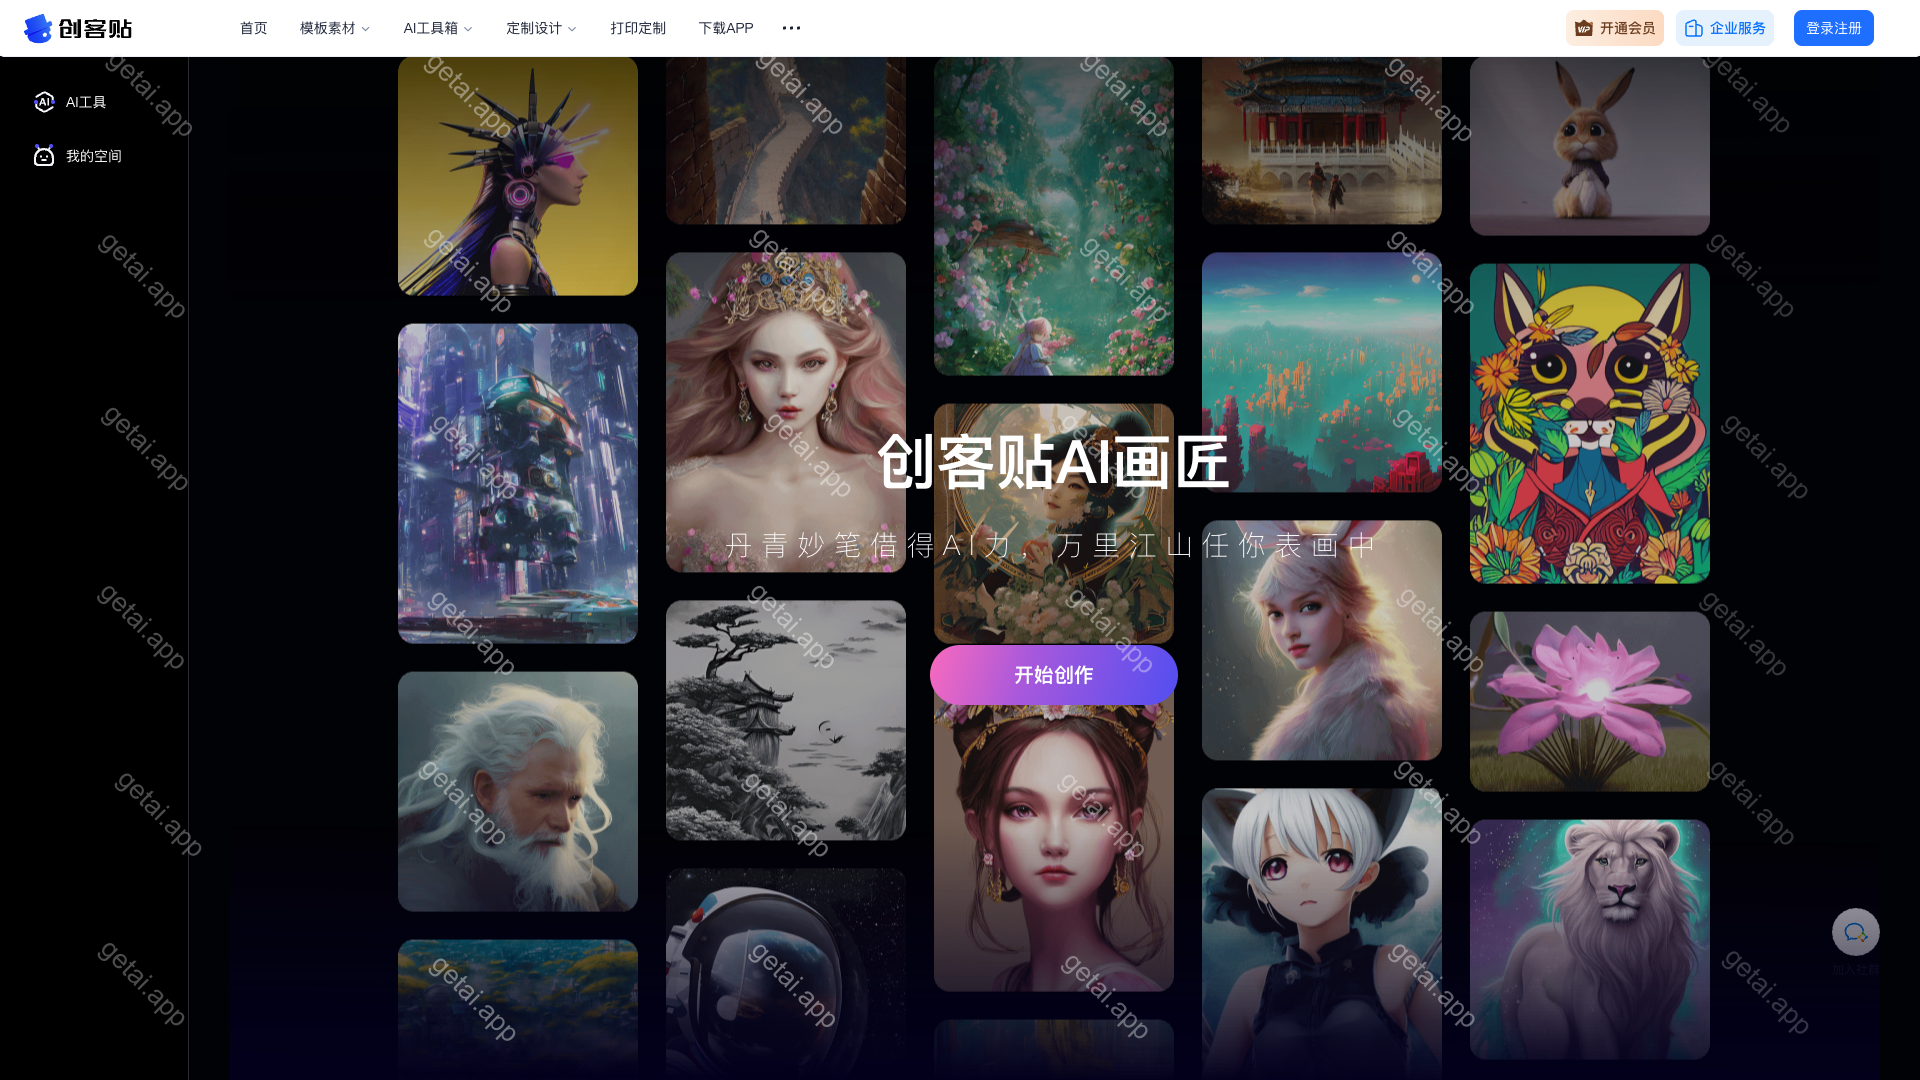Click the 开始创作 button

click(1054, 675)
